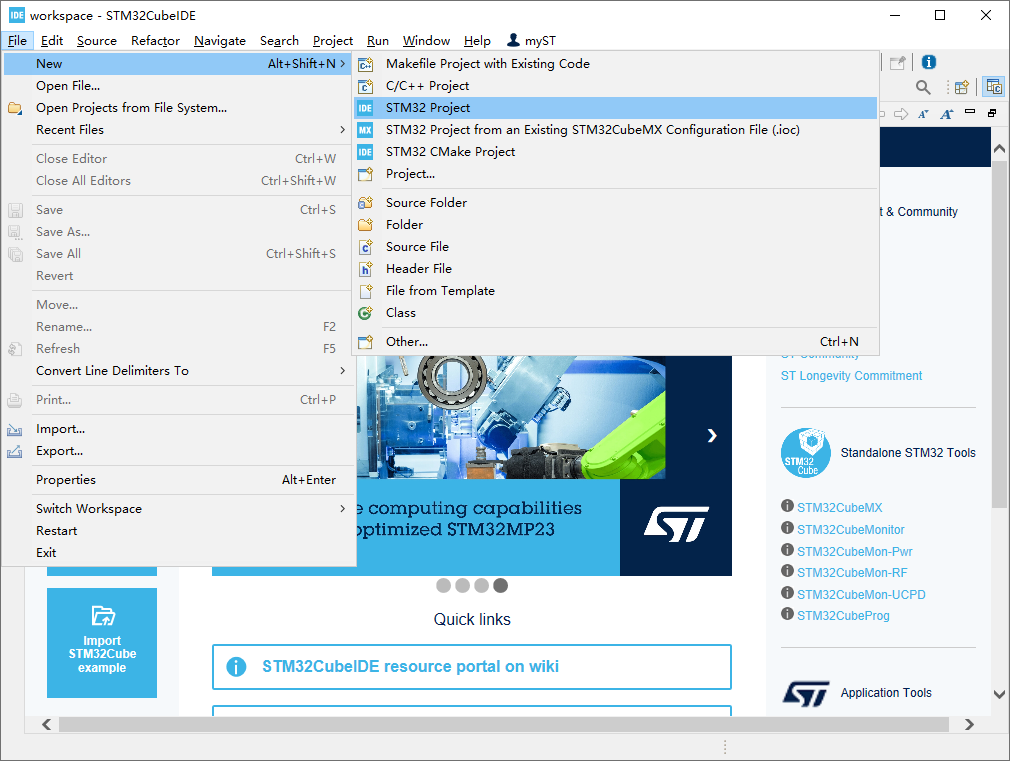Open the Information Center toolbar icon

928,62
